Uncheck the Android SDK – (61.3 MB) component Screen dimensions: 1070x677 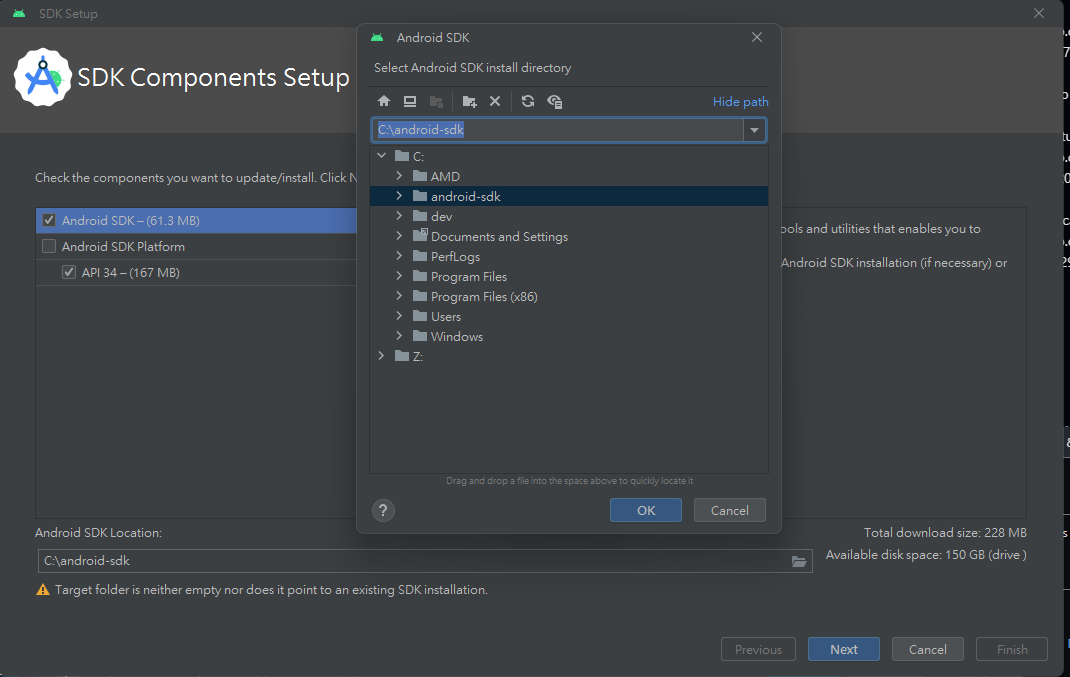49,220
